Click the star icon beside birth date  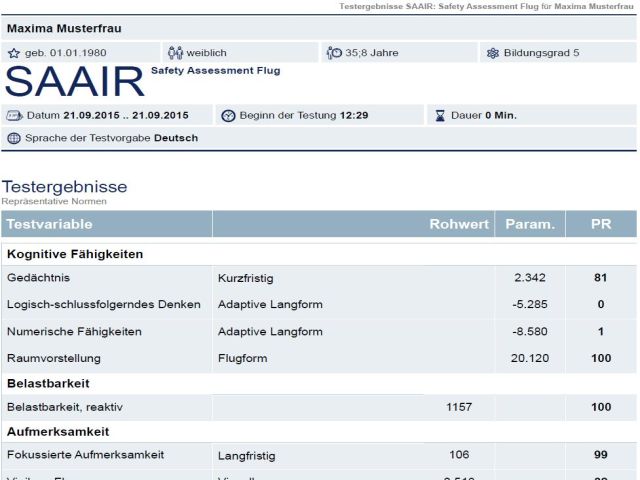(x=14, y=53)
